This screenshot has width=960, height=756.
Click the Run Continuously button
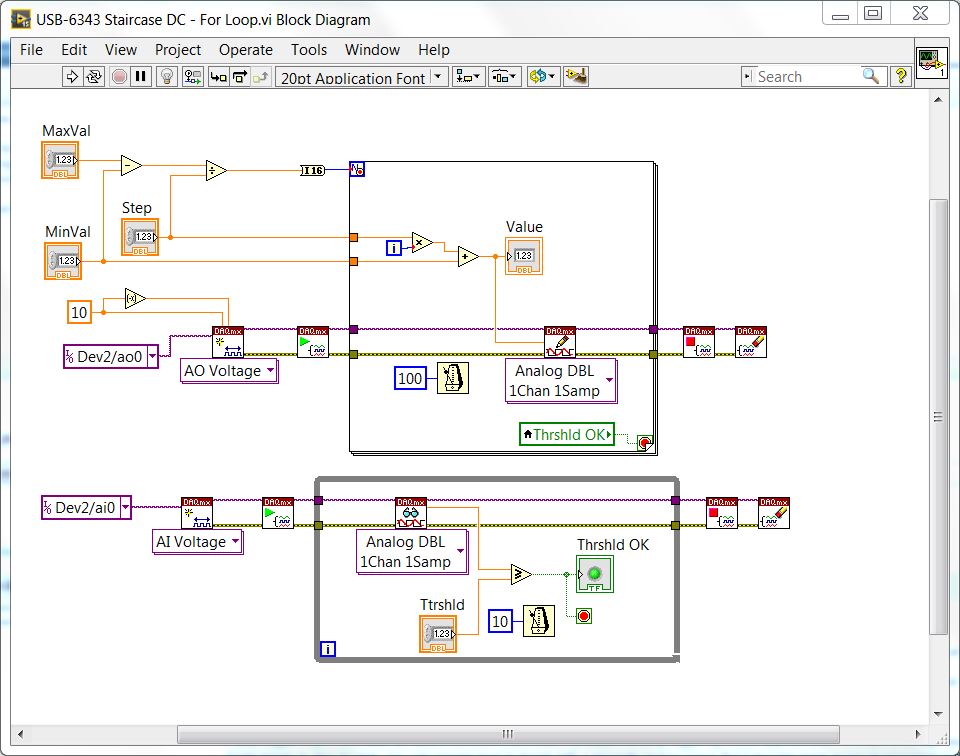[94, 77]
